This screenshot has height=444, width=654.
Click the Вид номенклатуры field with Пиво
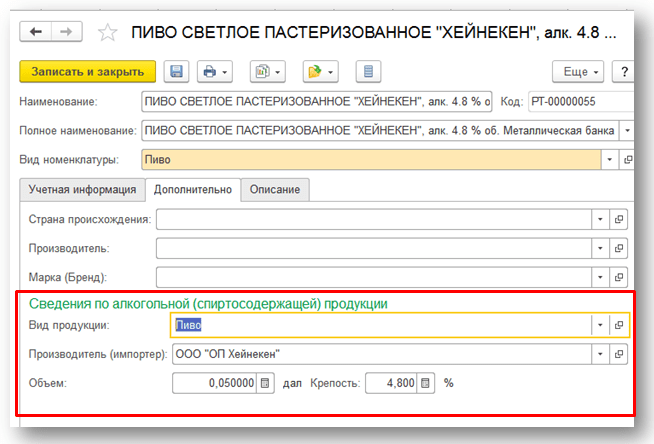click(371, 160)
